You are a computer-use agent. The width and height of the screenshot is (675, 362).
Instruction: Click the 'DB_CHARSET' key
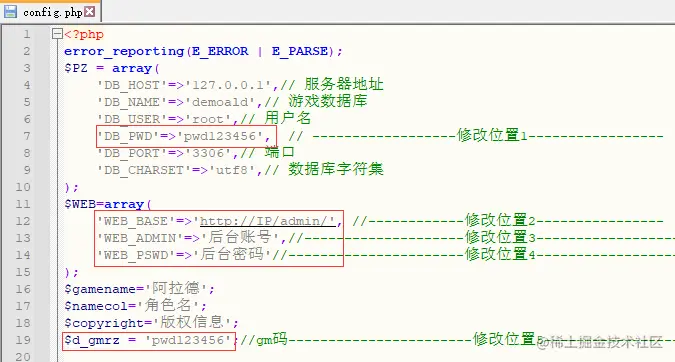tap(144, 170)
